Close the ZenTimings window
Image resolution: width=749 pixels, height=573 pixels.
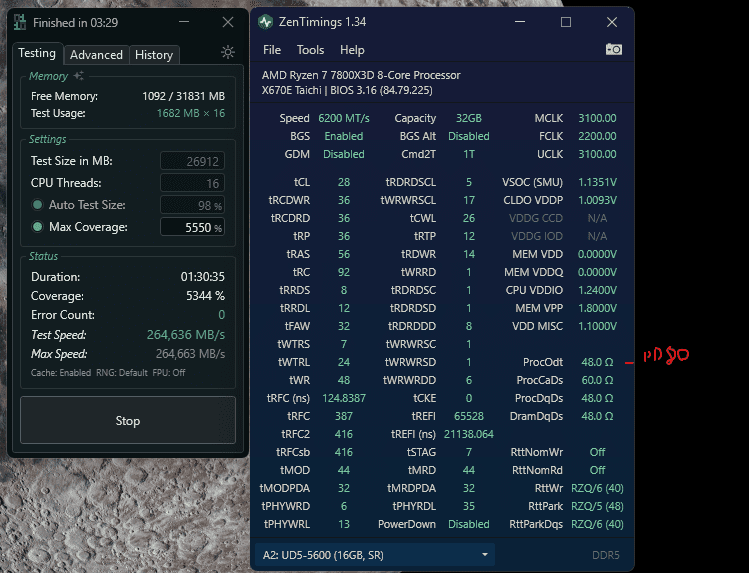tap(612, 22)
